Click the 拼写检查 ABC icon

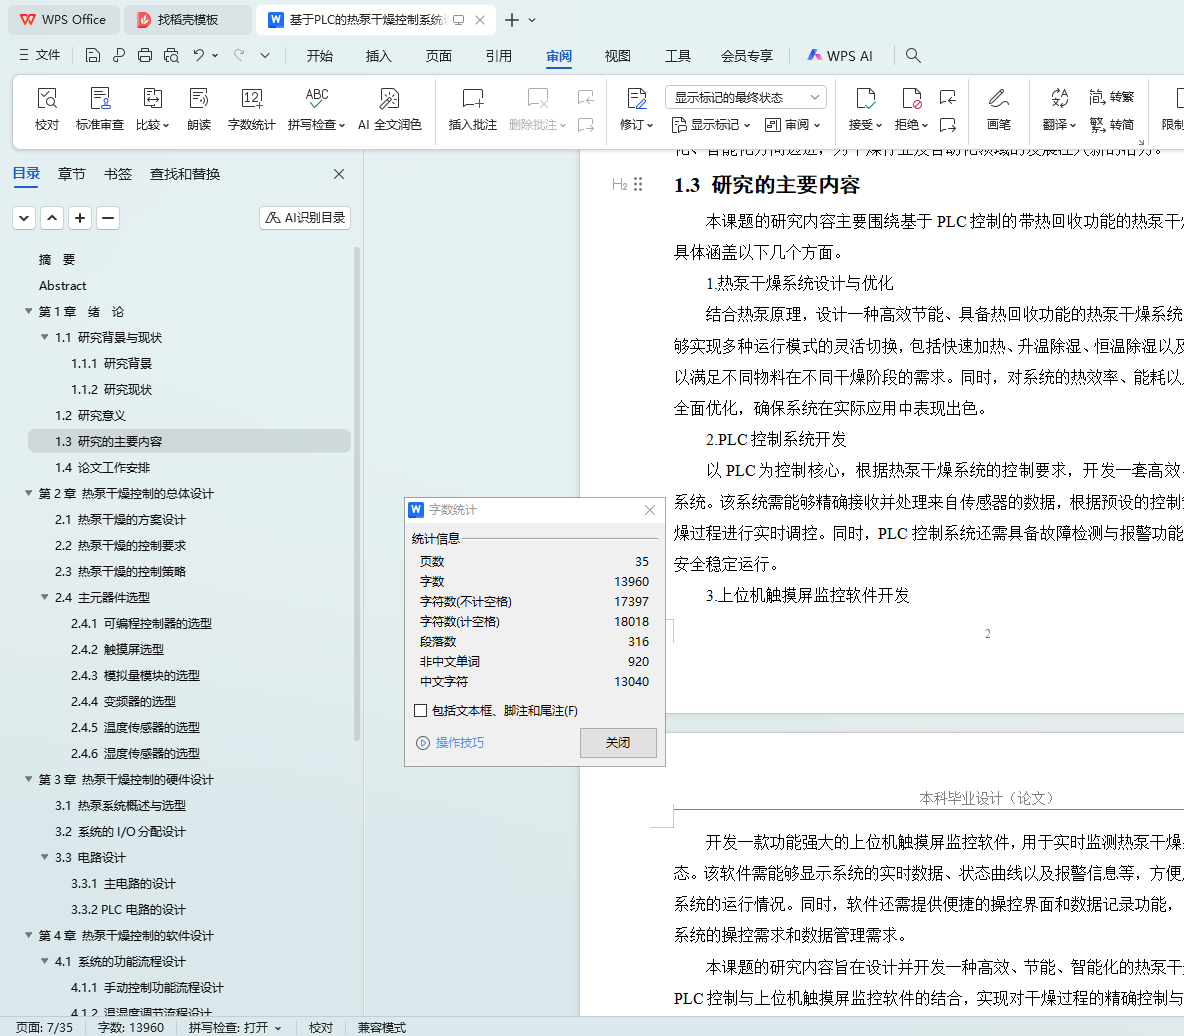[316, 99]
